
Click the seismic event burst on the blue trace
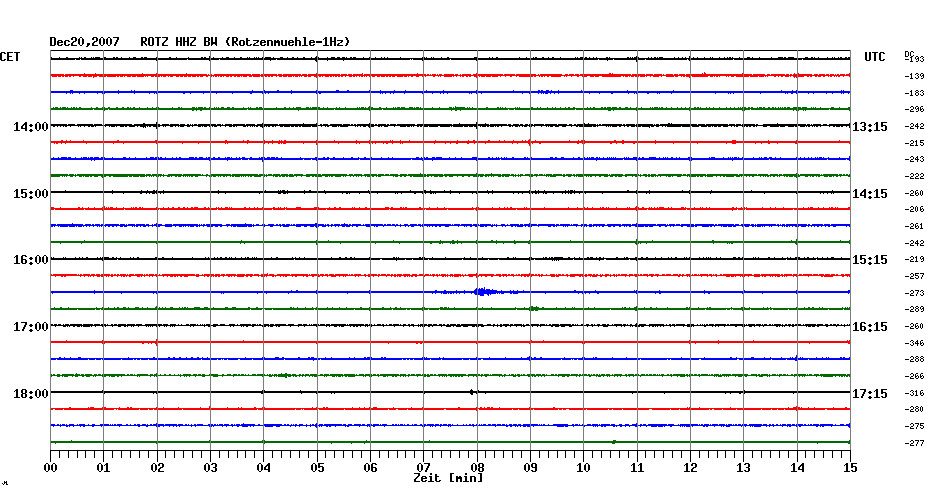click(485, 292)
